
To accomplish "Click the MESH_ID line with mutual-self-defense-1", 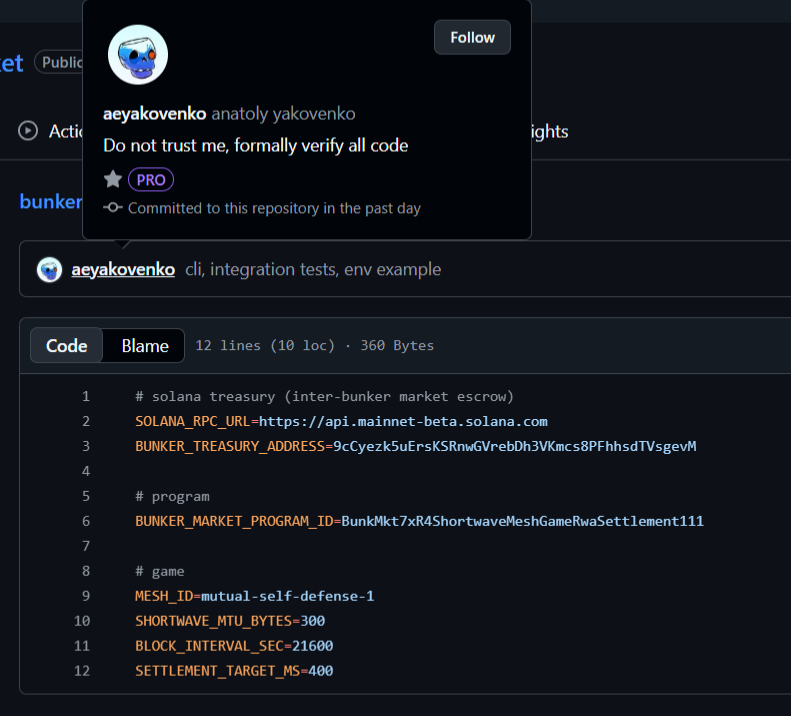I will point(254,596).
